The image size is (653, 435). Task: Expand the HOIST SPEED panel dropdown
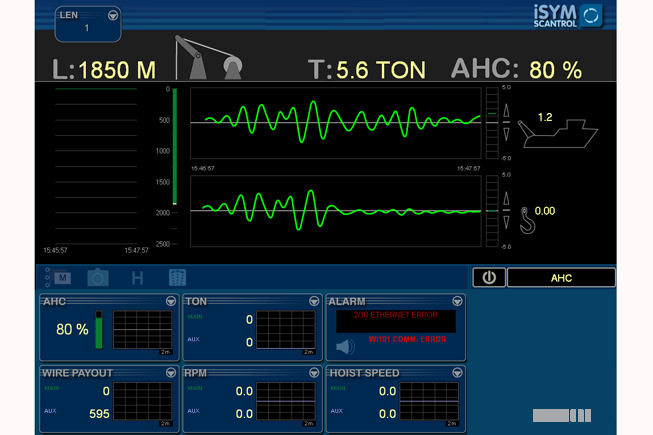pos(457,373)
